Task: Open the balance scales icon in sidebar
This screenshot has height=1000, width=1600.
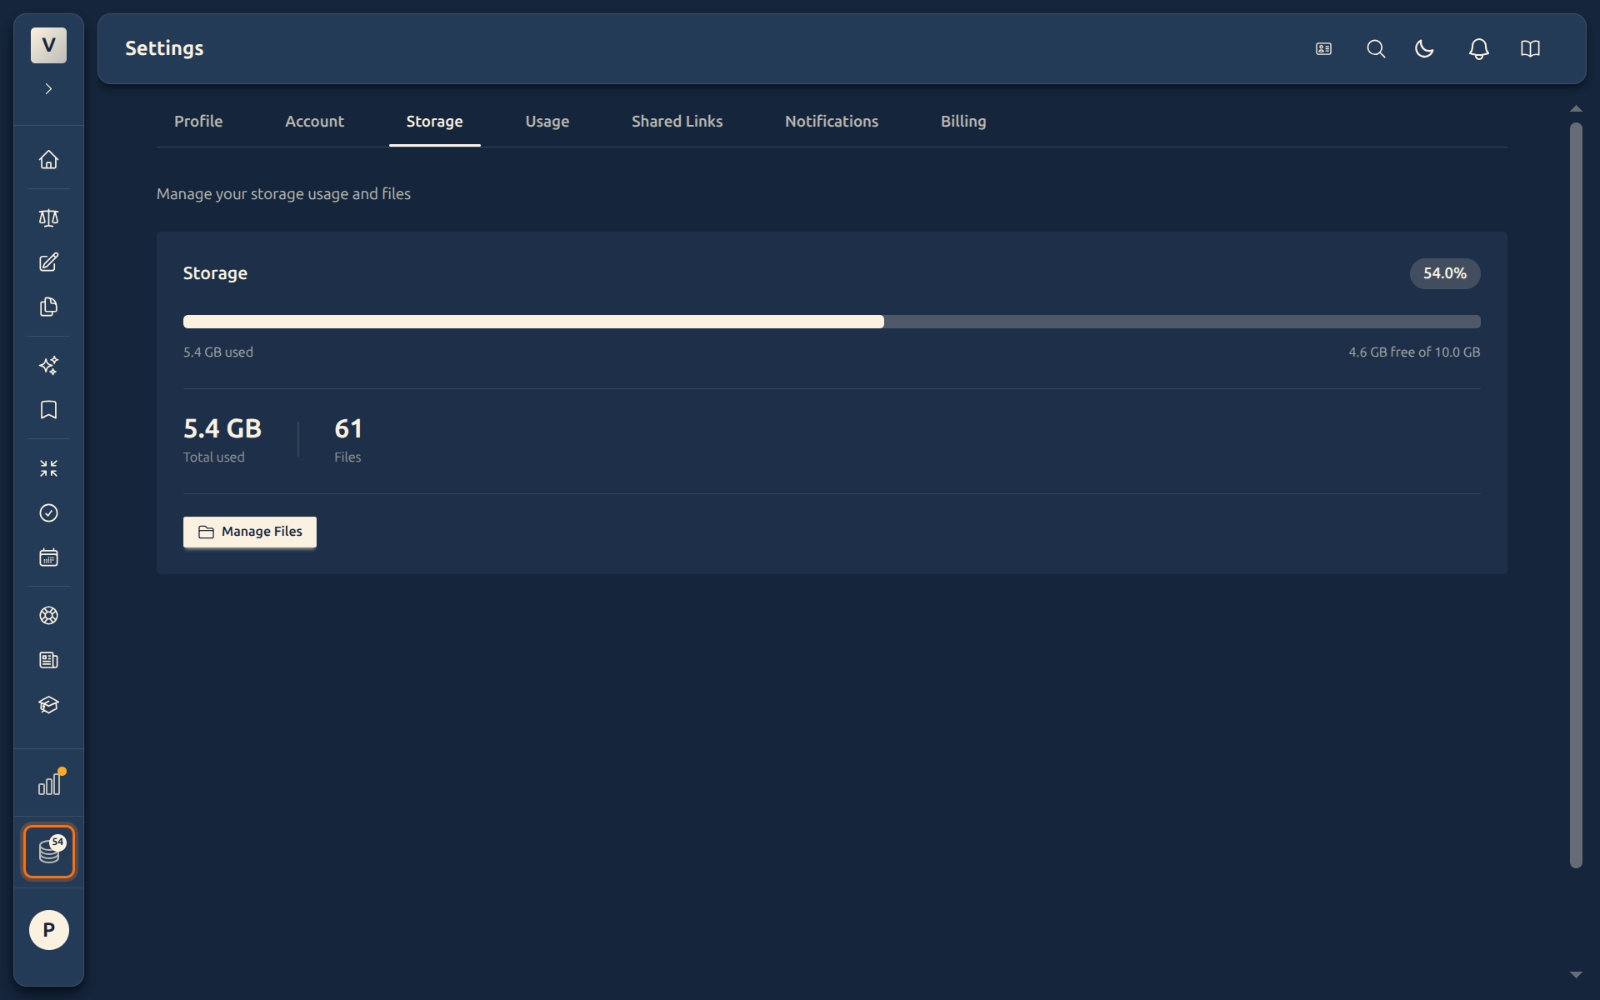Action: (48, 218)
